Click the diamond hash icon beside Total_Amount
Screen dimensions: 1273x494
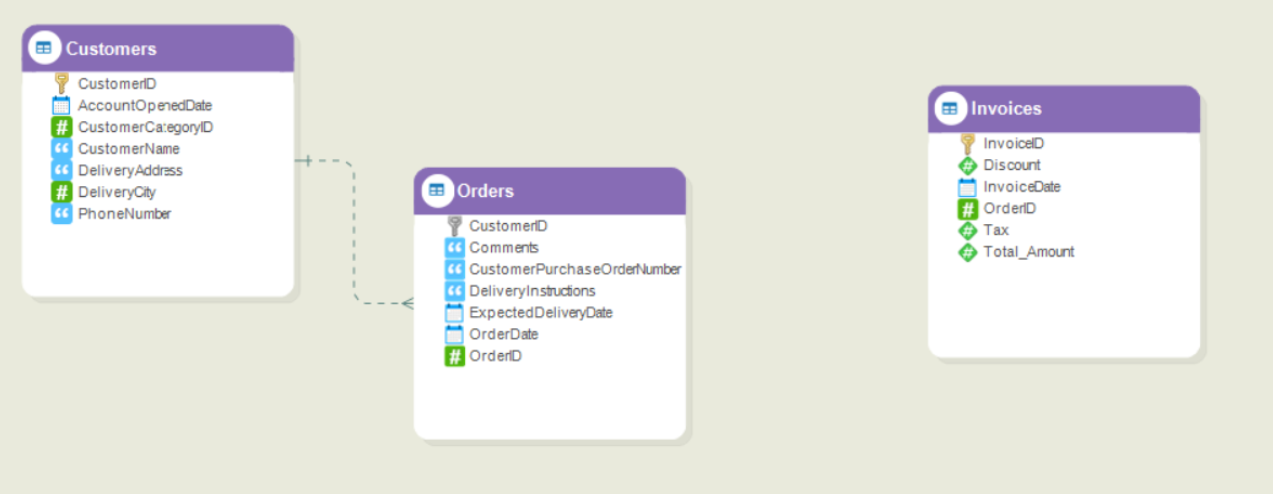(967, 252)
